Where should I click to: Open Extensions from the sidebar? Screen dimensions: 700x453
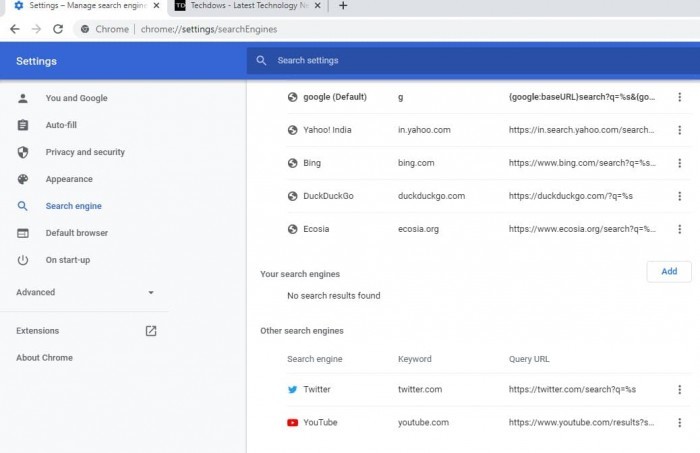[38, 331]
